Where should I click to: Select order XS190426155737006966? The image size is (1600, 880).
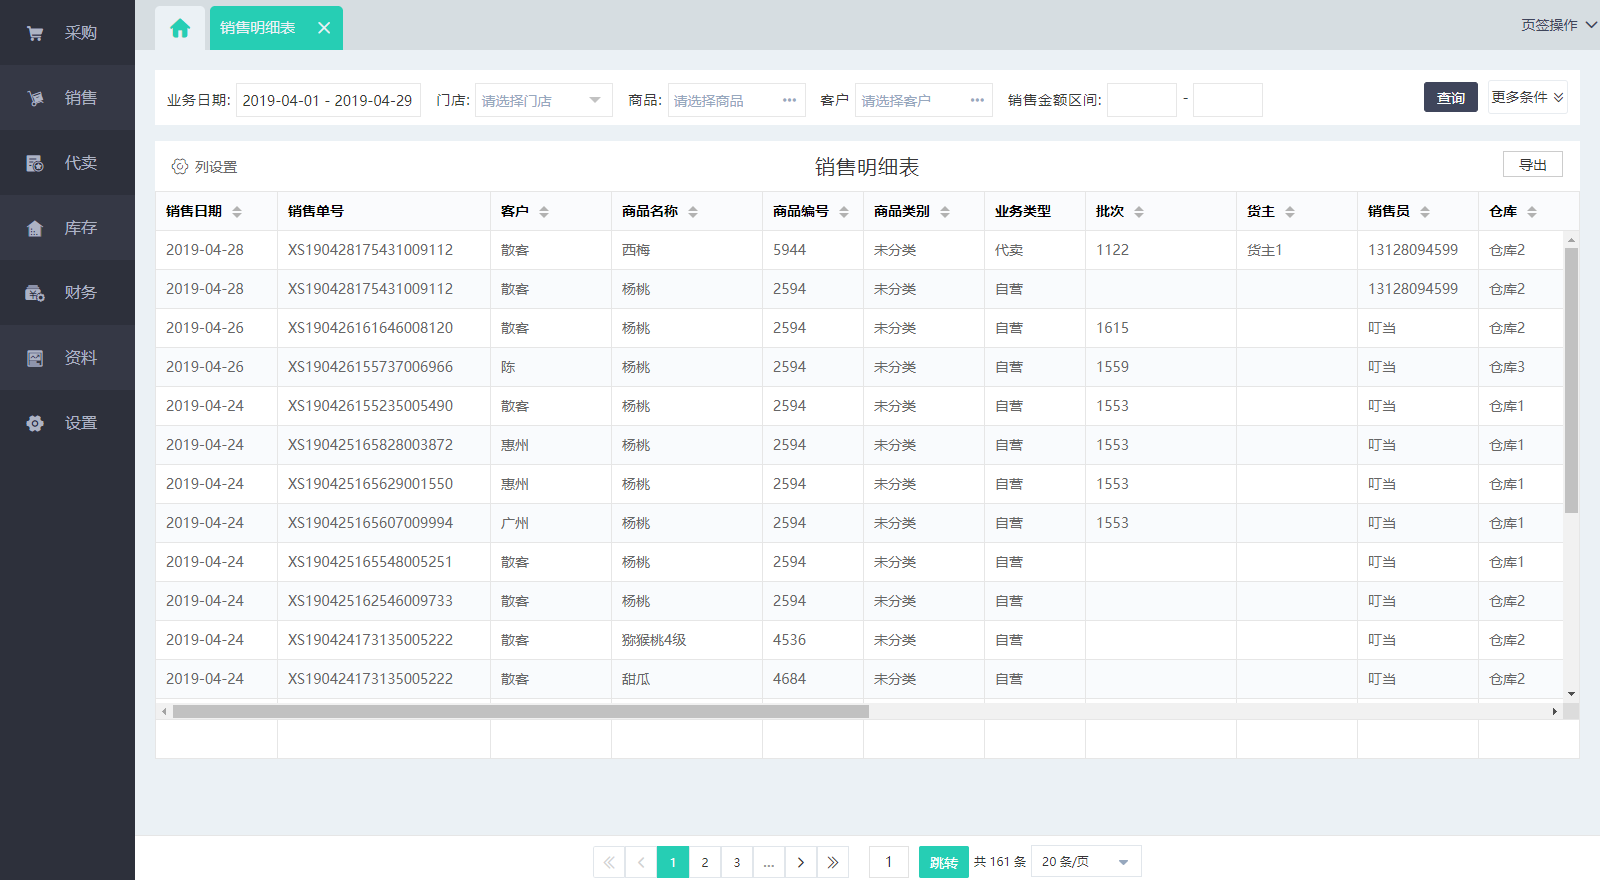pos(370,367)
